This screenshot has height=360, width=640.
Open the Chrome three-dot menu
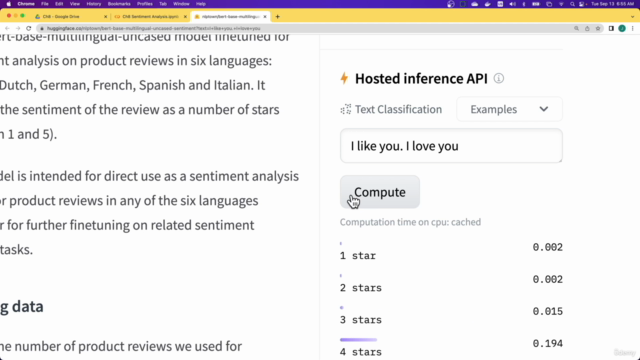click(x=633, y=28)
